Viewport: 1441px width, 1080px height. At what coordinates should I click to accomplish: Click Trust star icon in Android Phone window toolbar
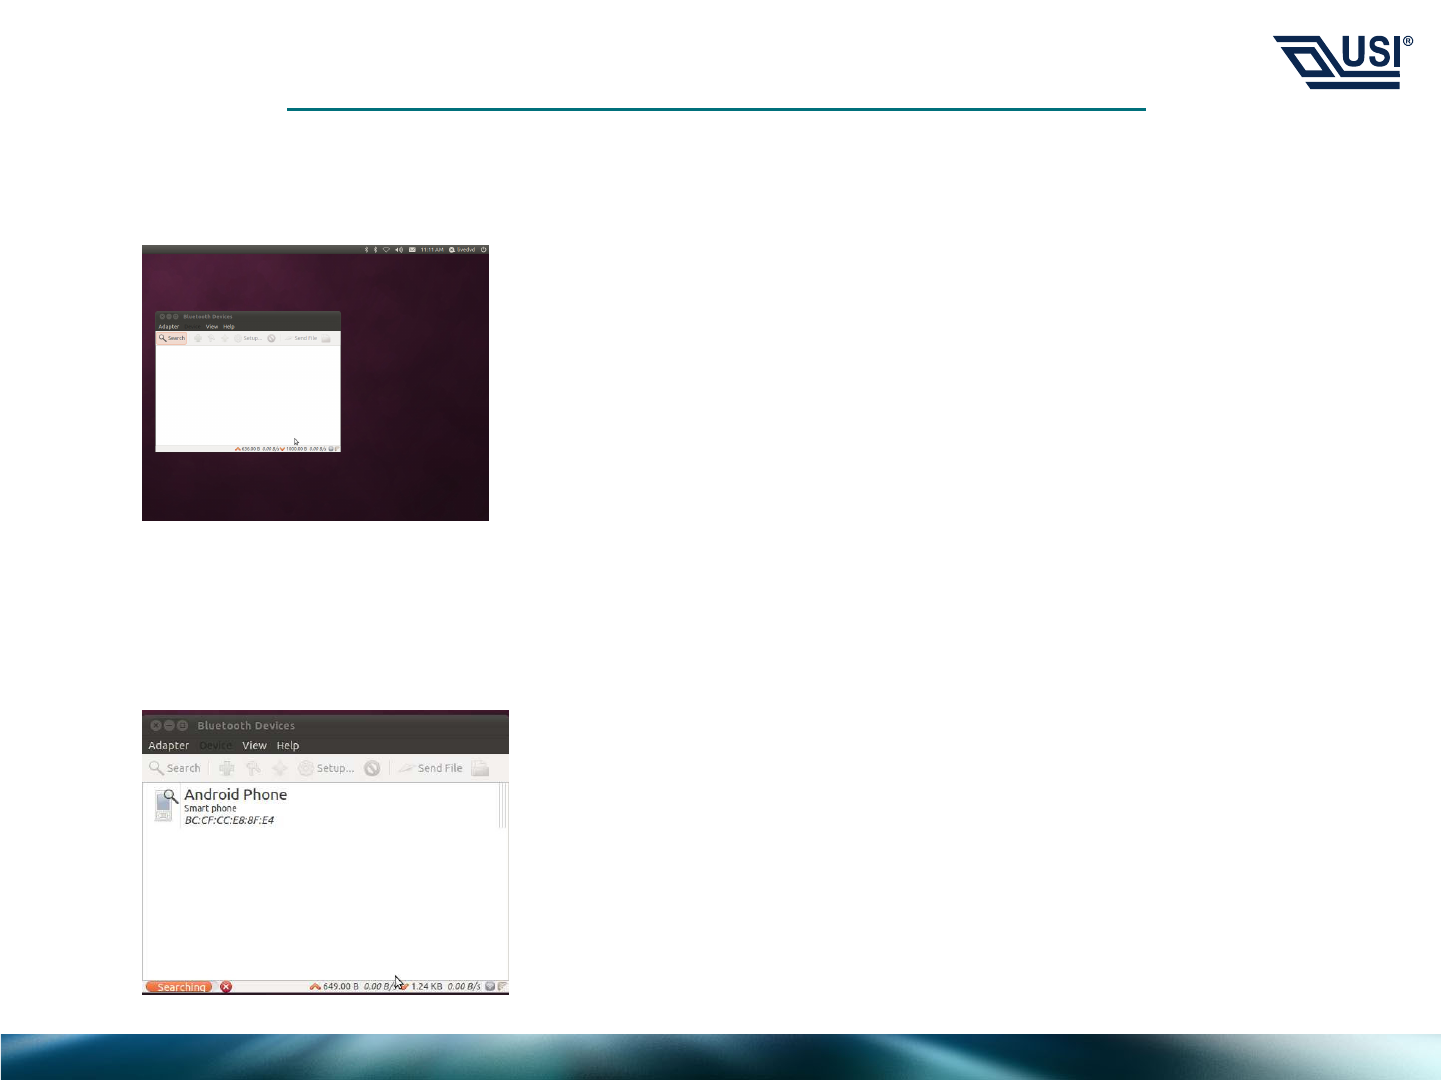click(280, 768)
